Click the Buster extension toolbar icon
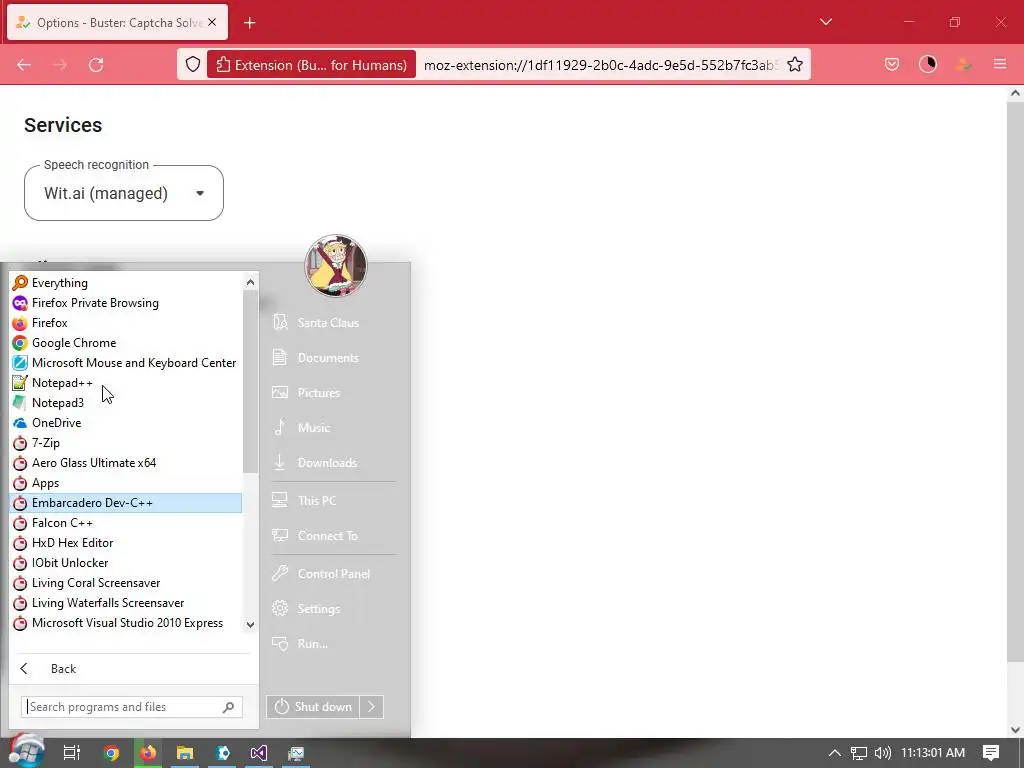Viewport: 1024px width, 768px height. (x=963, y=65)
